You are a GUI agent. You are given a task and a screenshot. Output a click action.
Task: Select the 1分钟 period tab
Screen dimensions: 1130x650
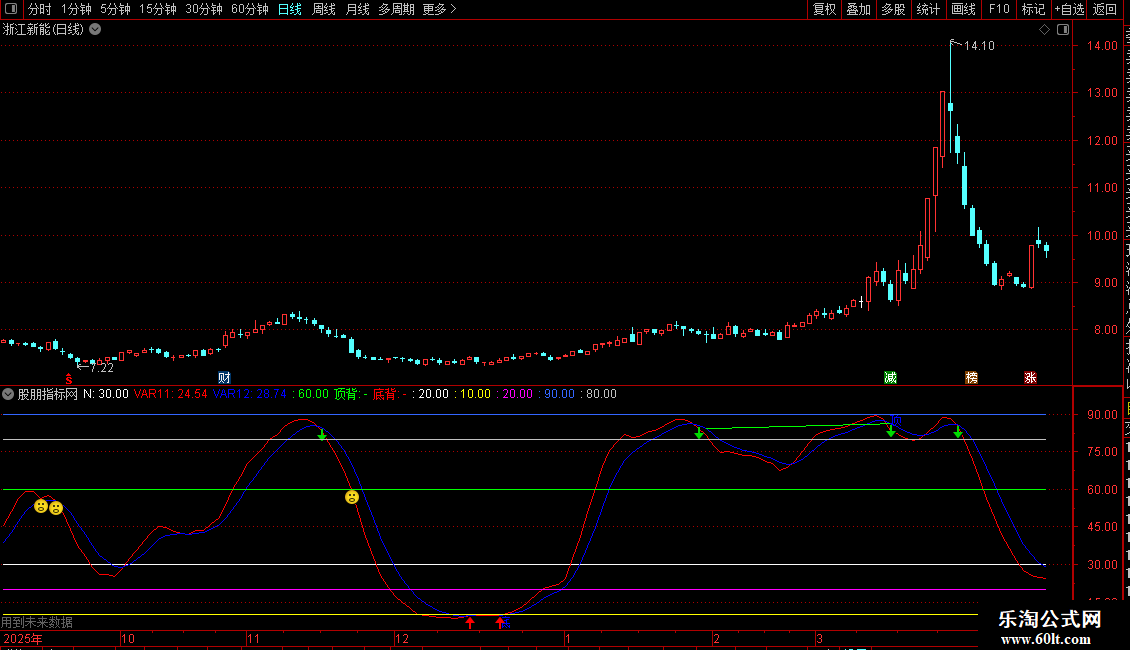pos(76,9)
